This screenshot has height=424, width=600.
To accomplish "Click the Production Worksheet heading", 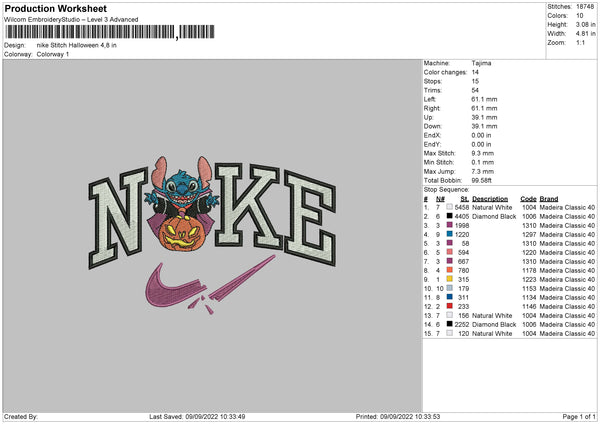I will coord(55,8).
